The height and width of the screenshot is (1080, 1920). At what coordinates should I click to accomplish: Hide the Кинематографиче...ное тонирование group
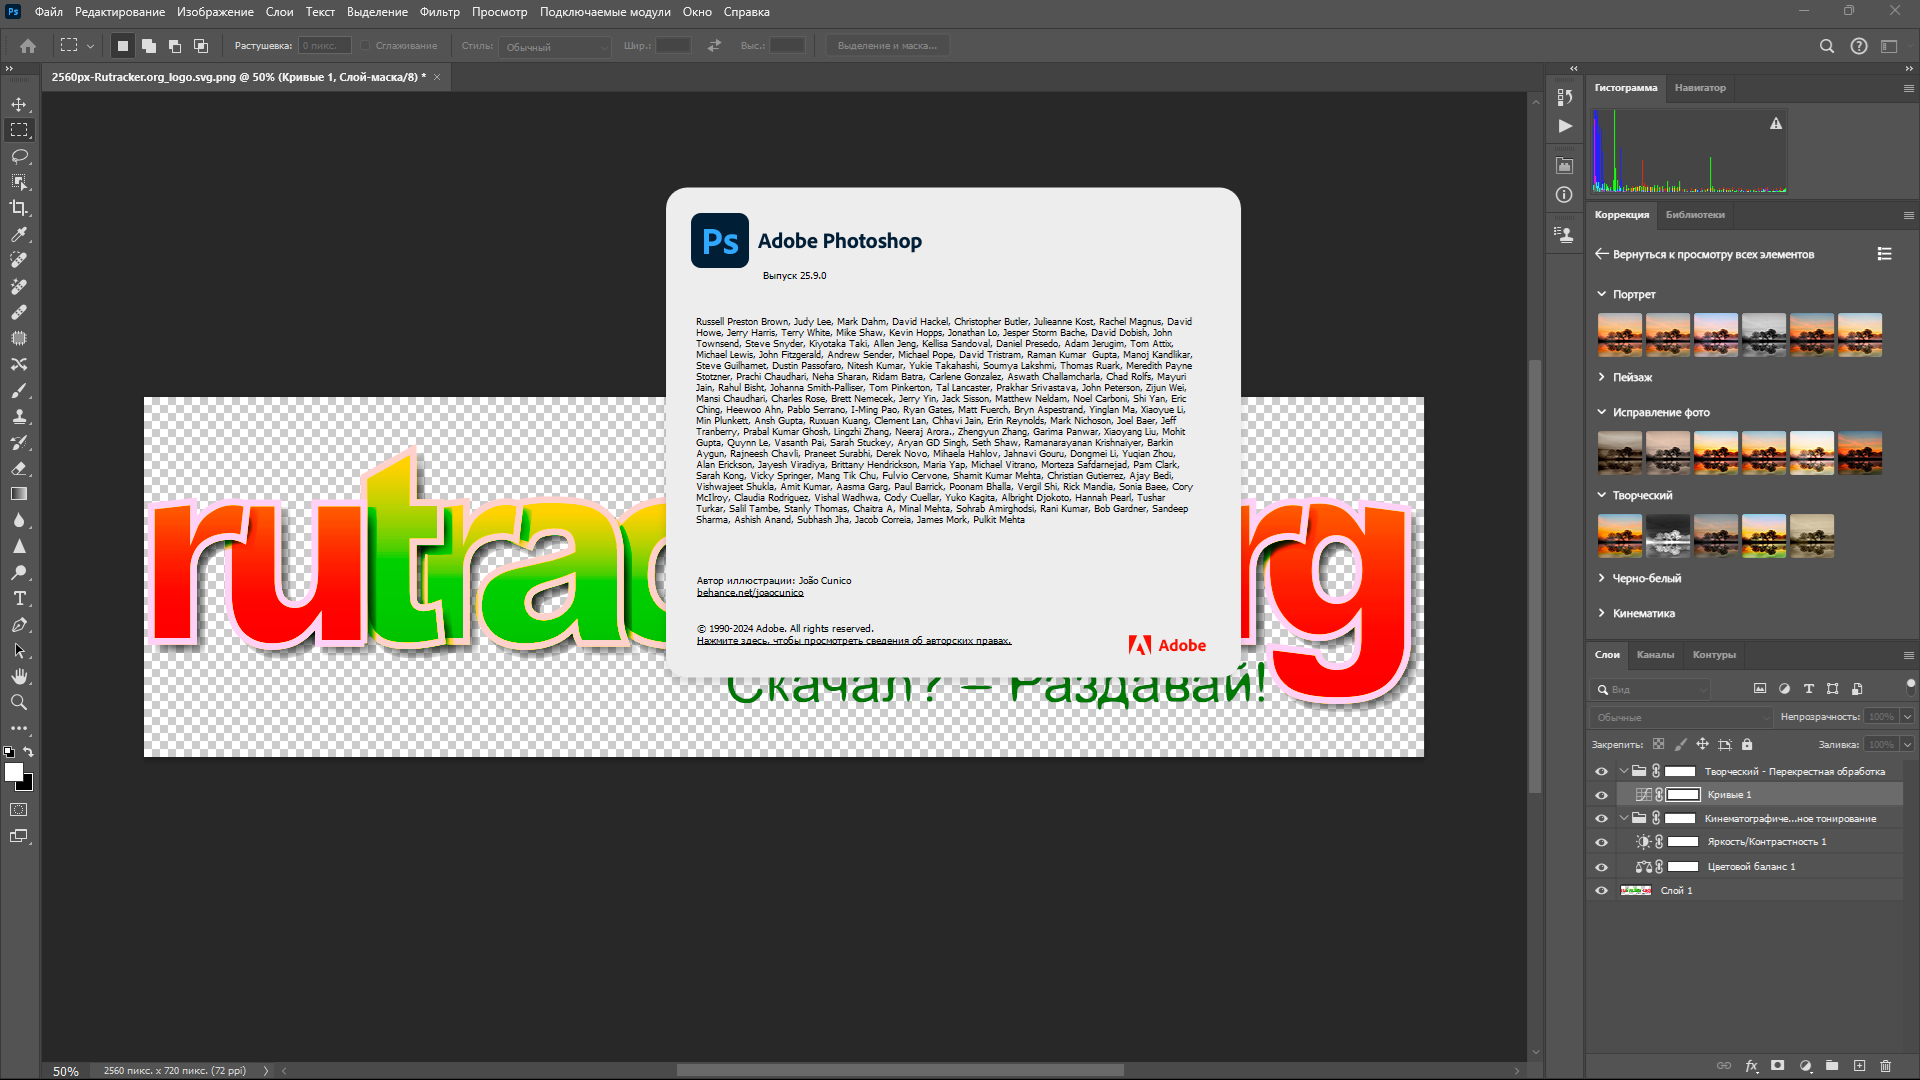[1601, 819]
